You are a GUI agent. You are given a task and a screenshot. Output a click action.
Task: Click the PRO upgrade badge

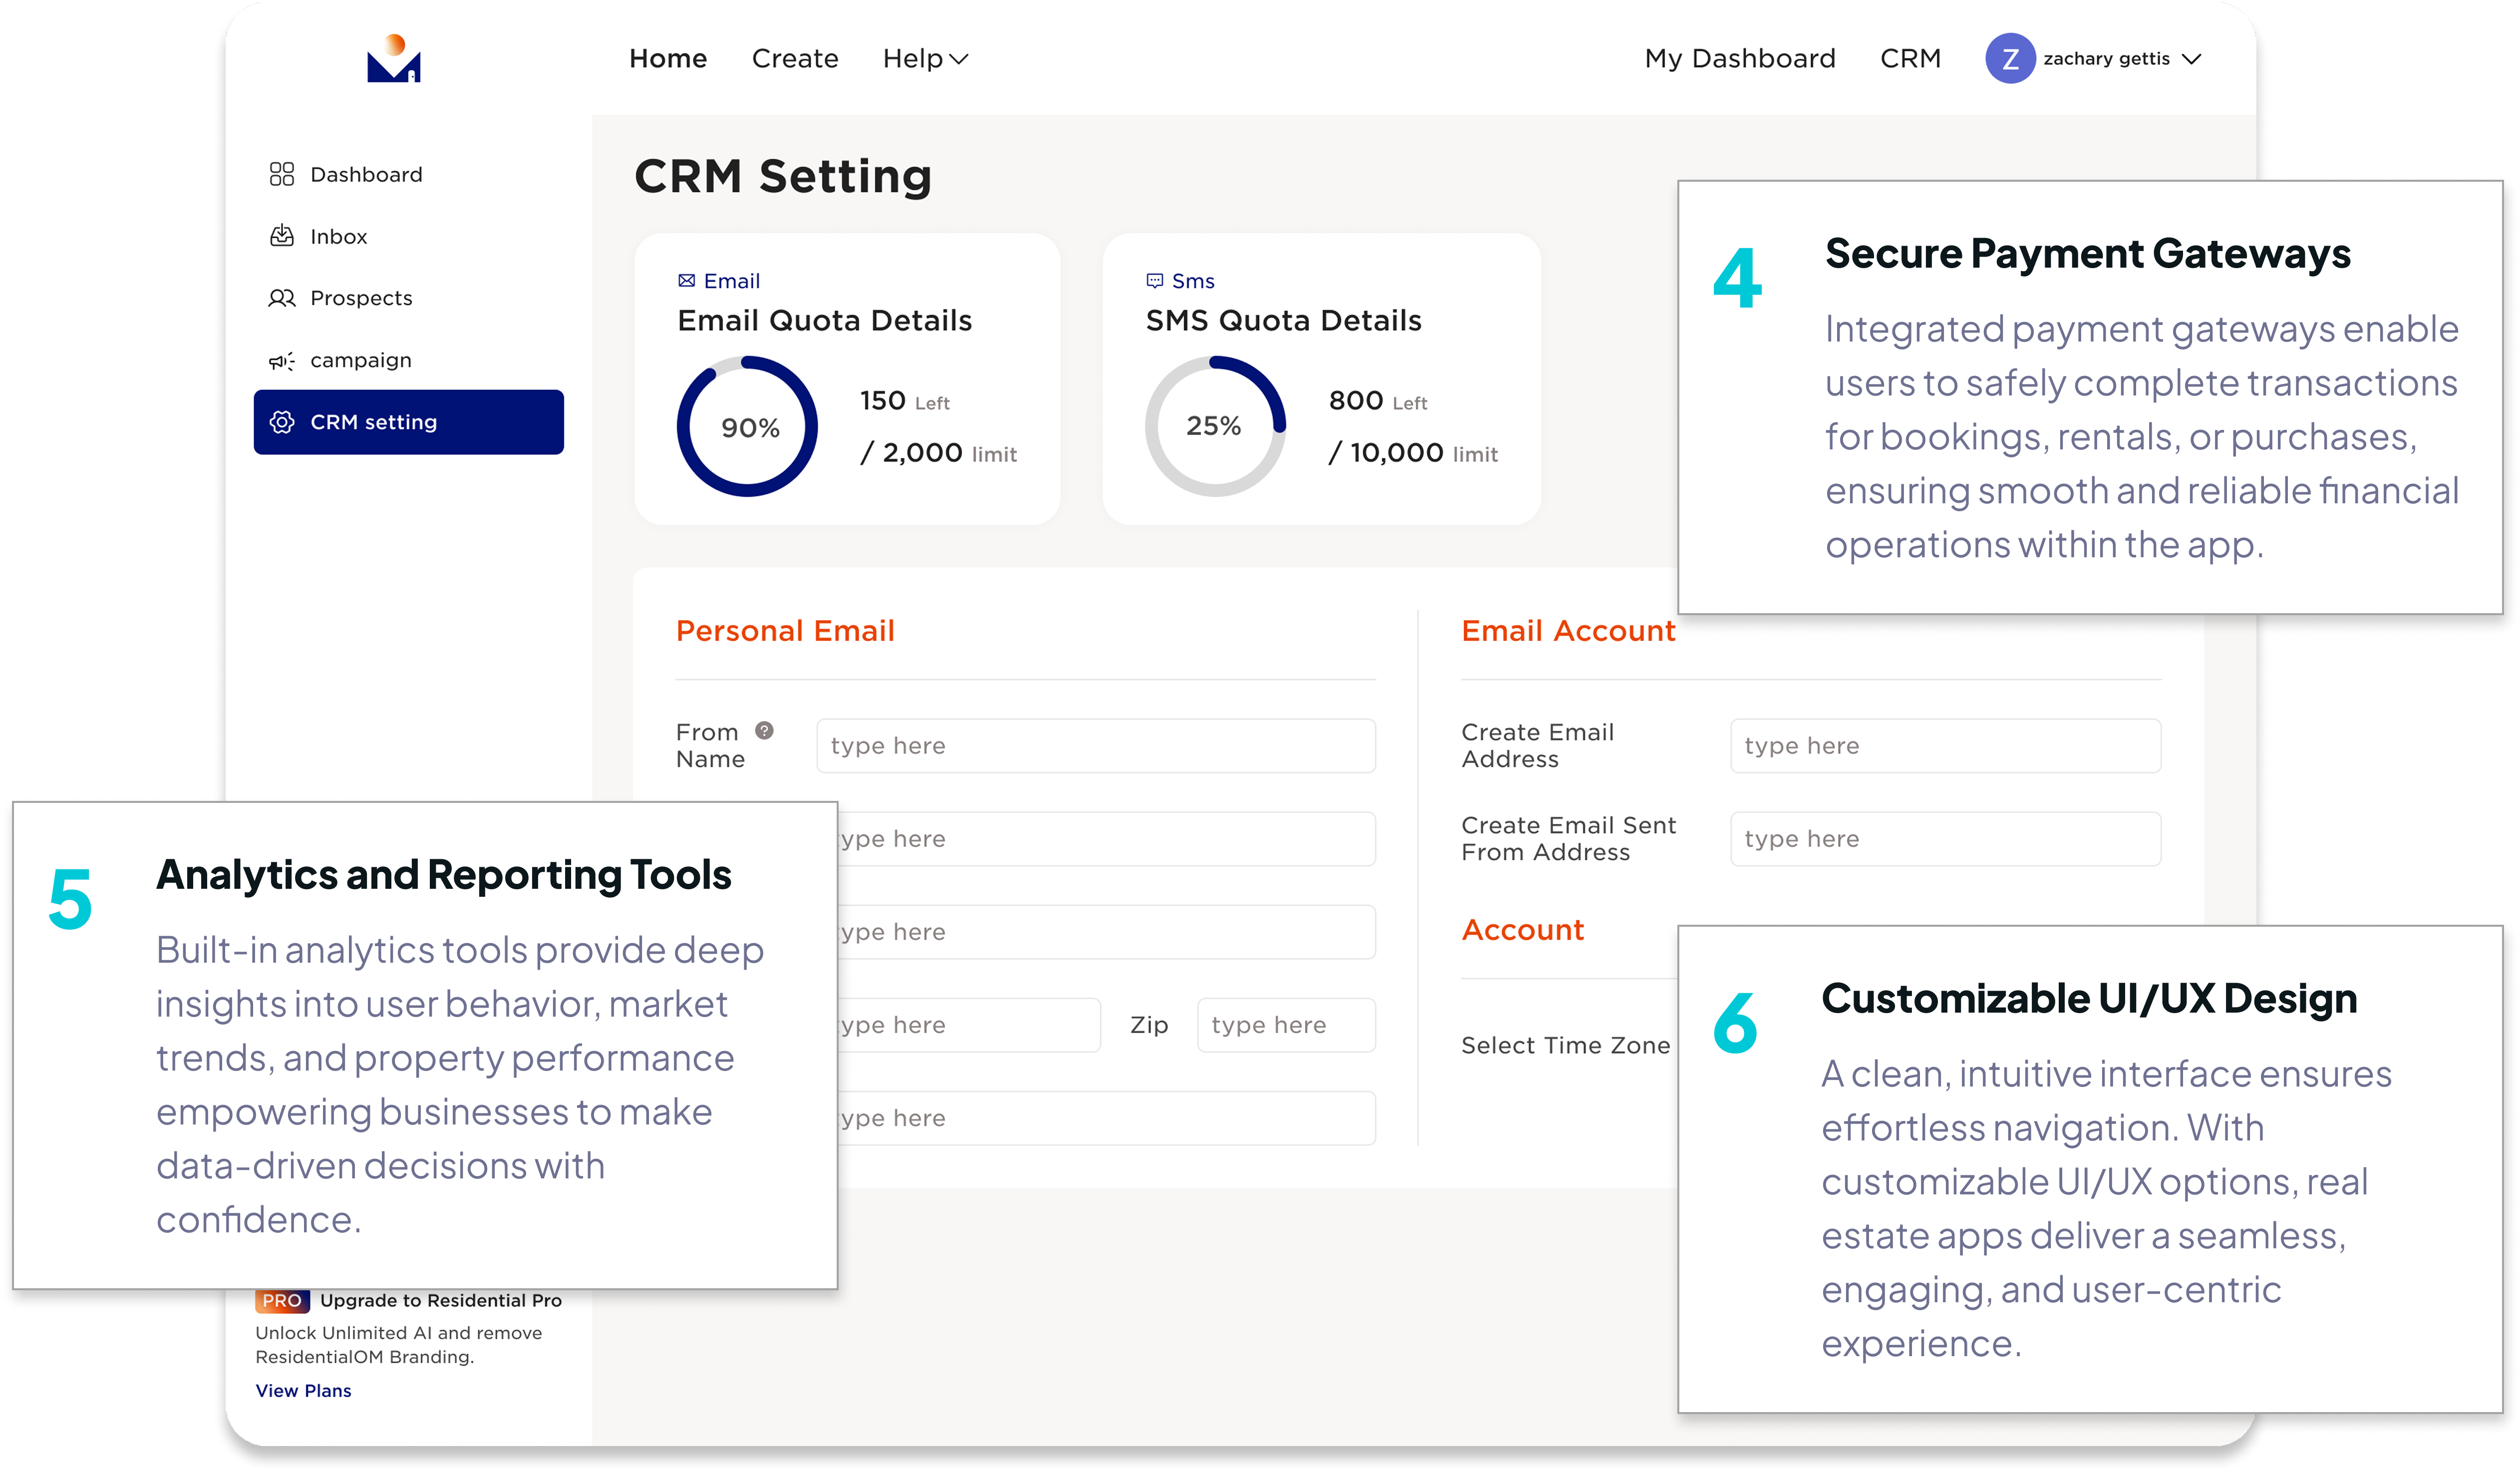(x=282, y=1301)
